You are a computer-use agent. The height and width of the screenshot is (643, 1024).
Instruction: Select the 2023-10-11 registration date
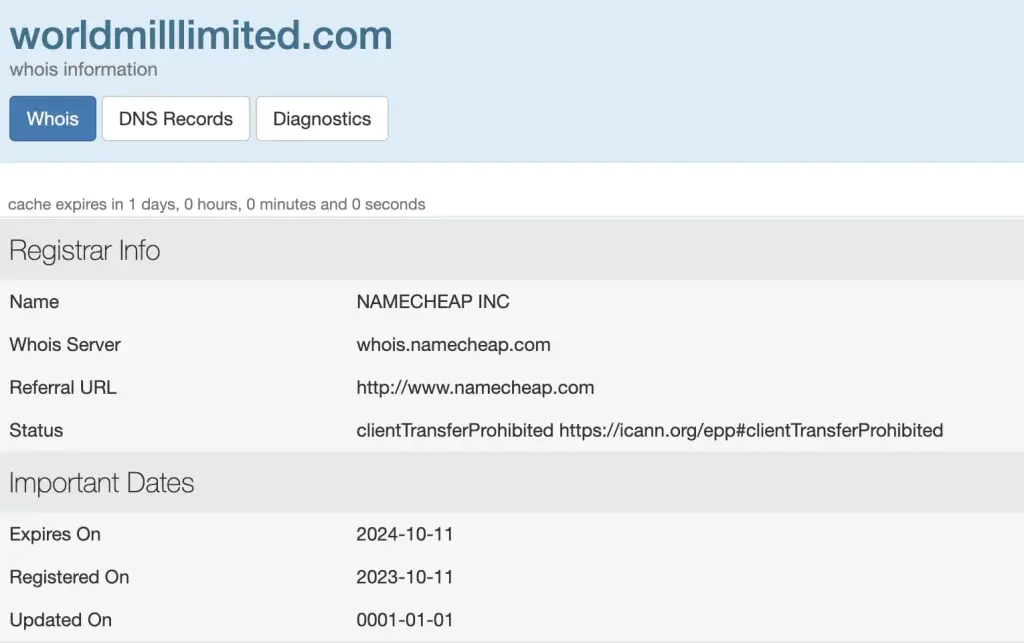click(404, 577)
